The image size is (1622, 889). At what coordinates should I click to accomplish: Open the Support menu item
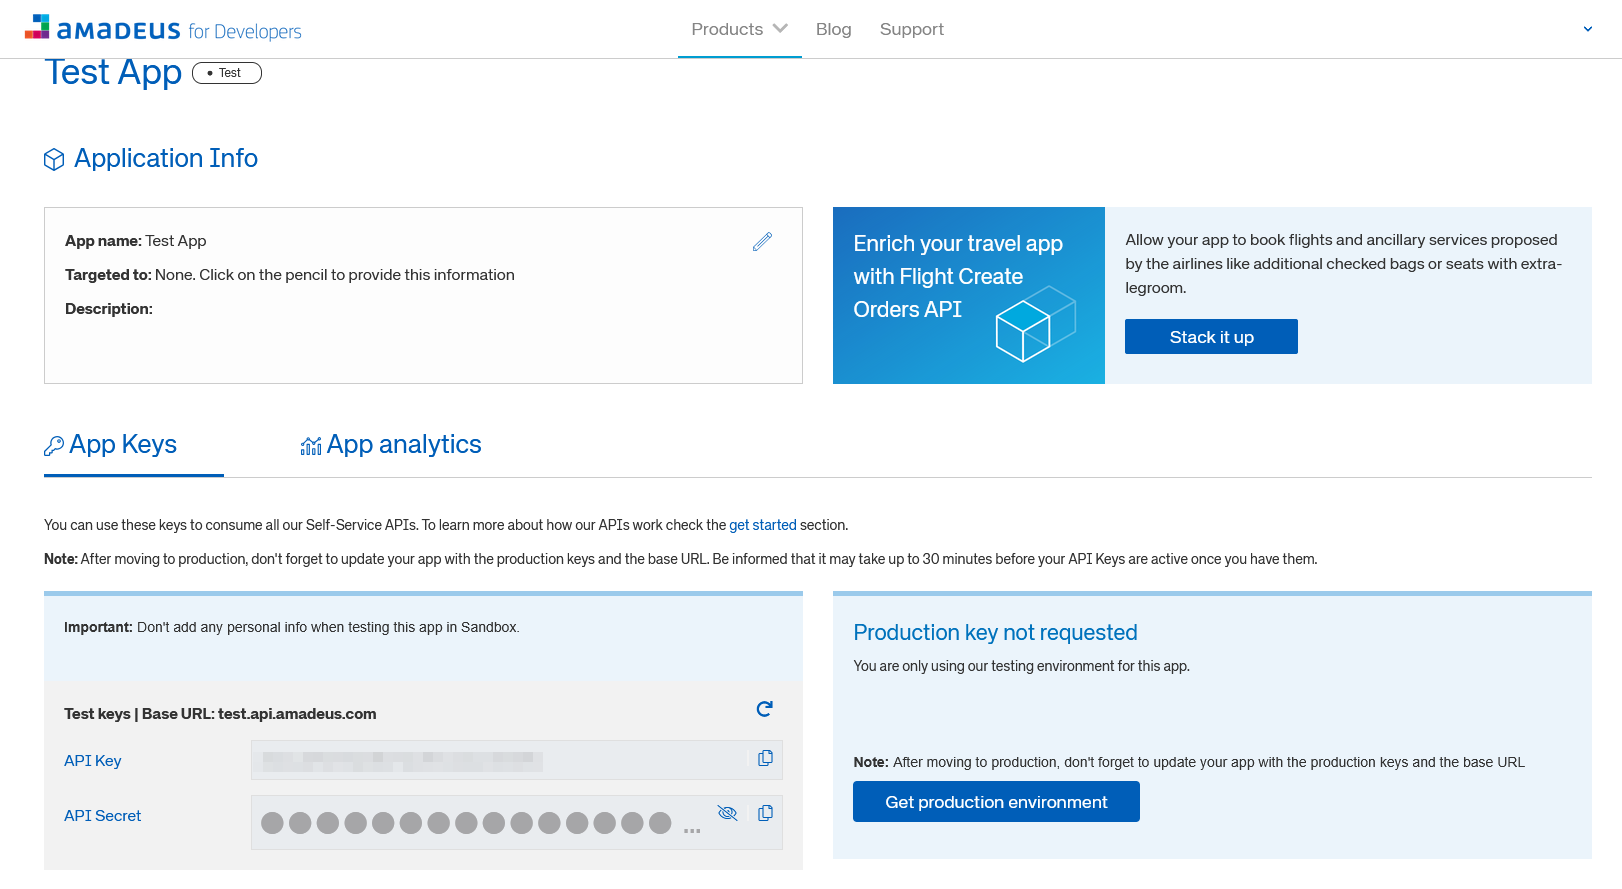(x=911, y=29)
